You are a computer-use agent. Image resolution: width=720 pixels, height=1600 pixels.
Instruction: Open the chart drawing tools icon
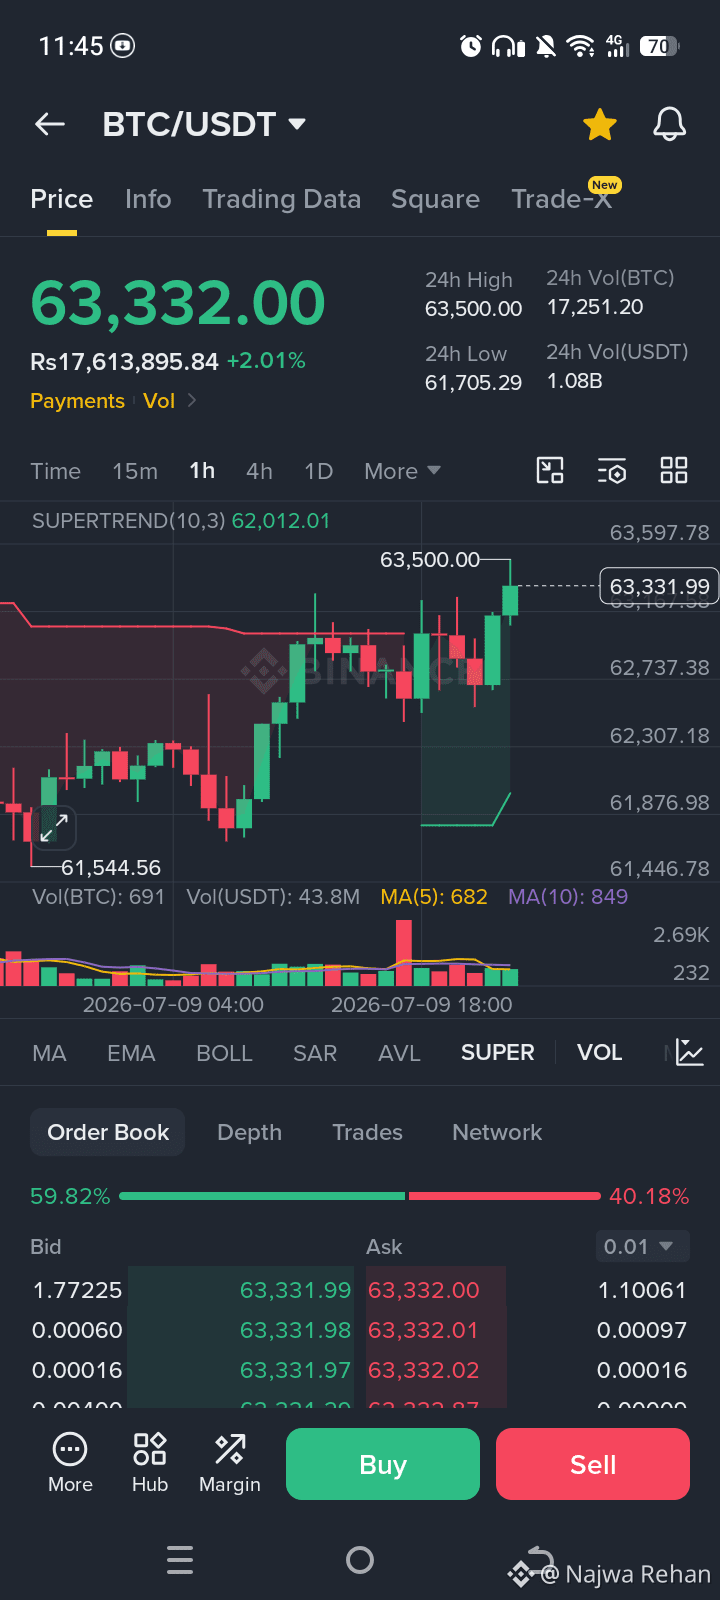tap(550, 470)
